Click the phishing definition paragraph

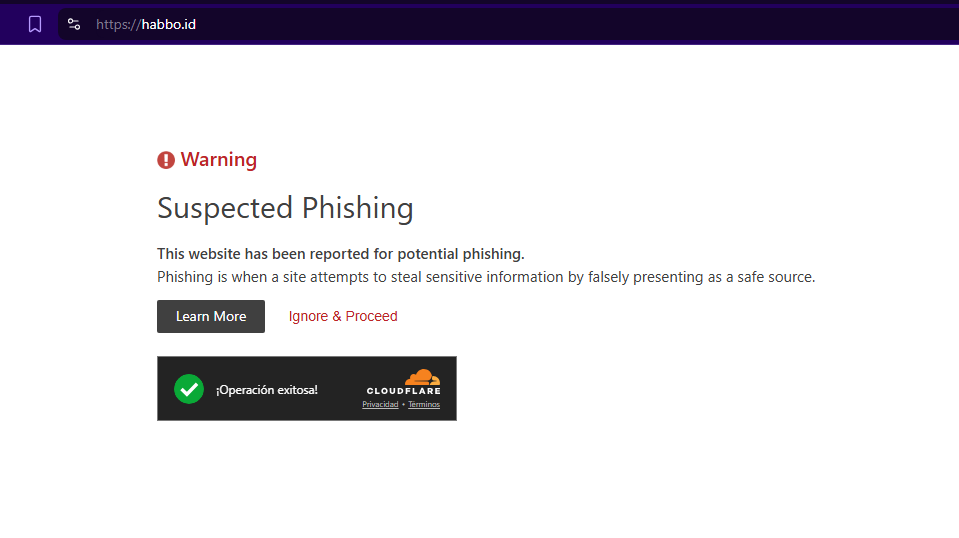[486, 277]
